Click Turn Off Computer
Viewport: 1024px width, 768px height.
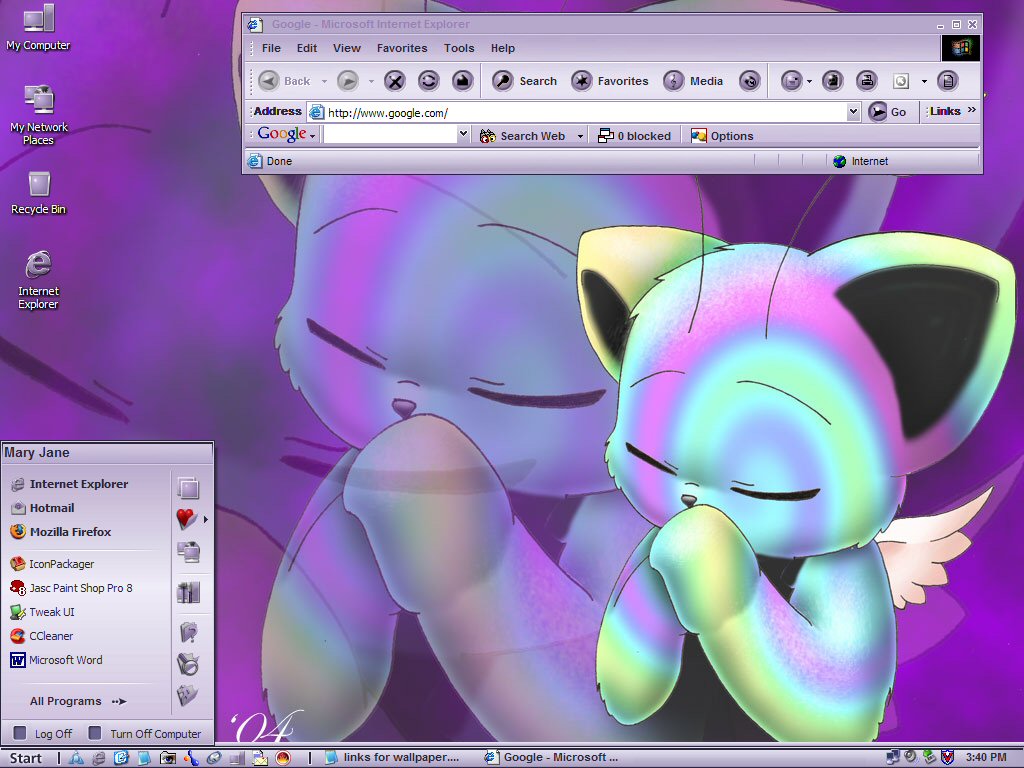click(x=145, y=733)
